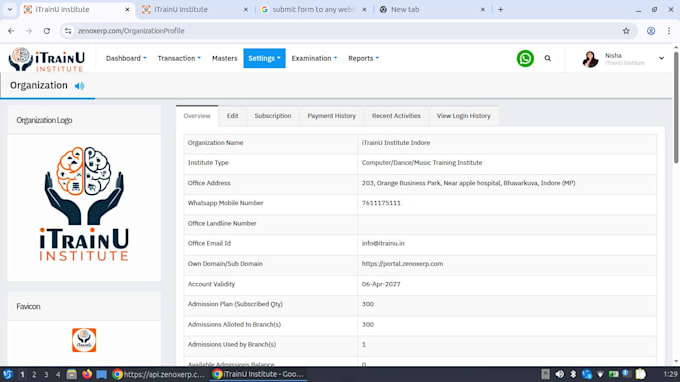Open a new browser tab with plus
Screen dimensions: 680x382
[x=500, y=10]
